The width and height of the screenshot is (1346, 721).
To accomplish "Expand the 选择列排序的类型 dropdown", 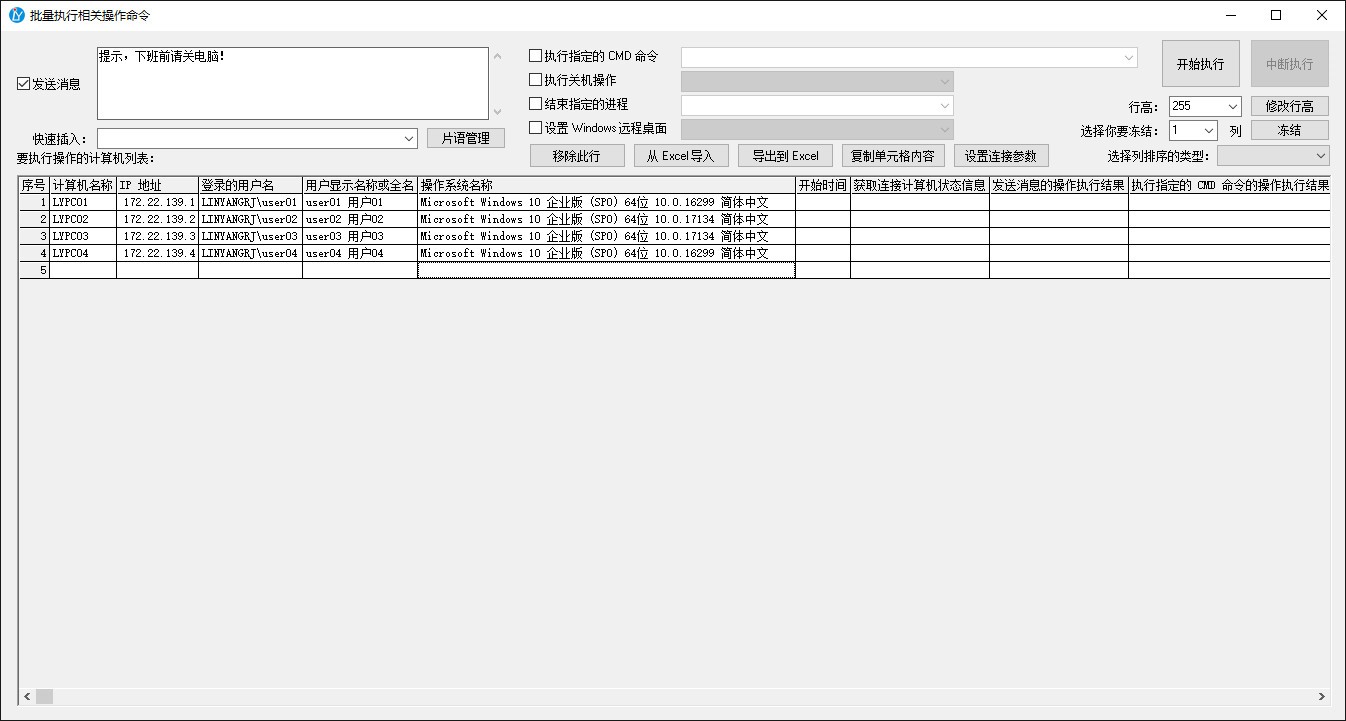I will [1320, 156].
